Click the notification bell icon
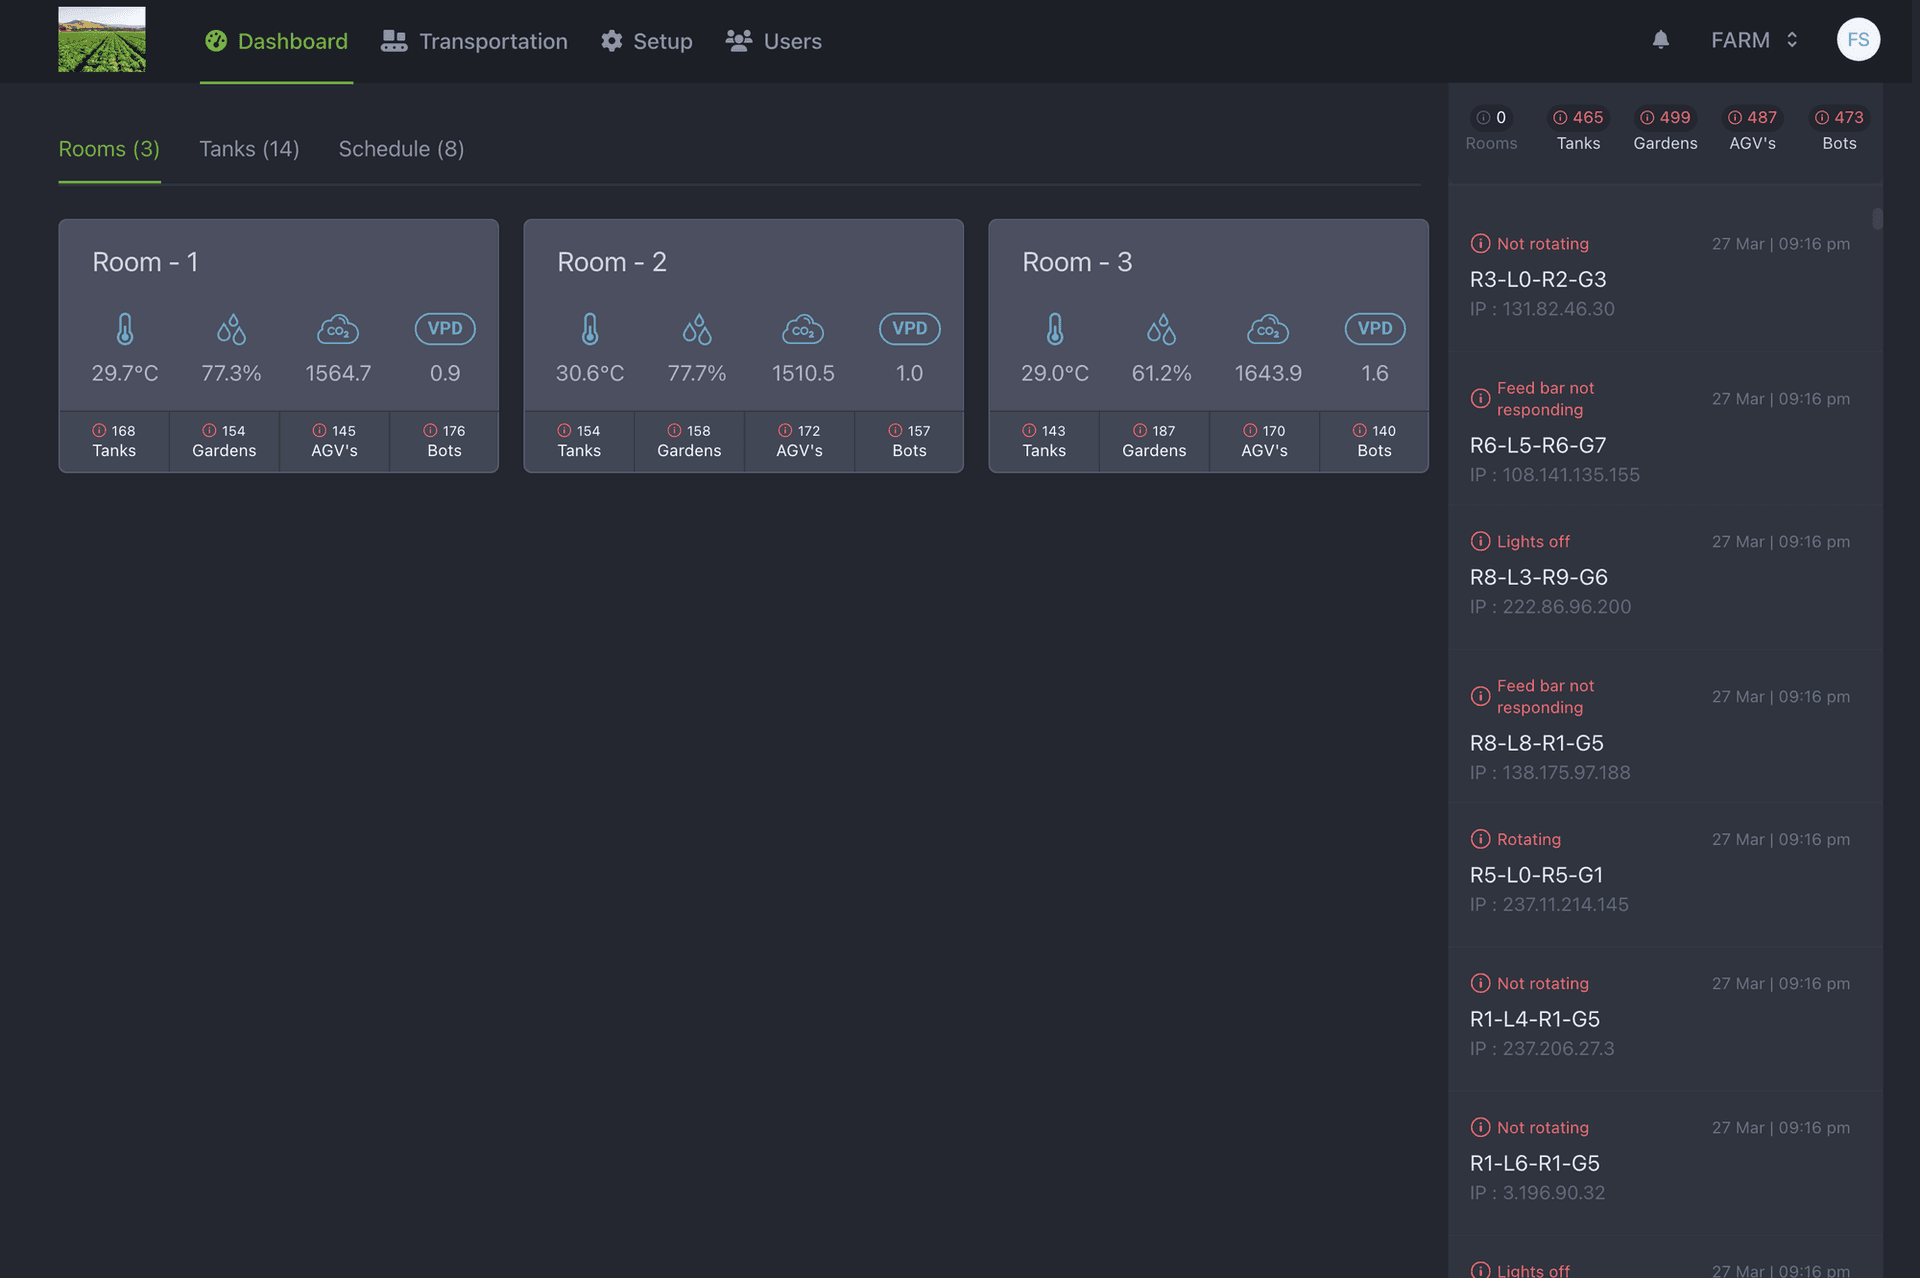 [1660, 40]
